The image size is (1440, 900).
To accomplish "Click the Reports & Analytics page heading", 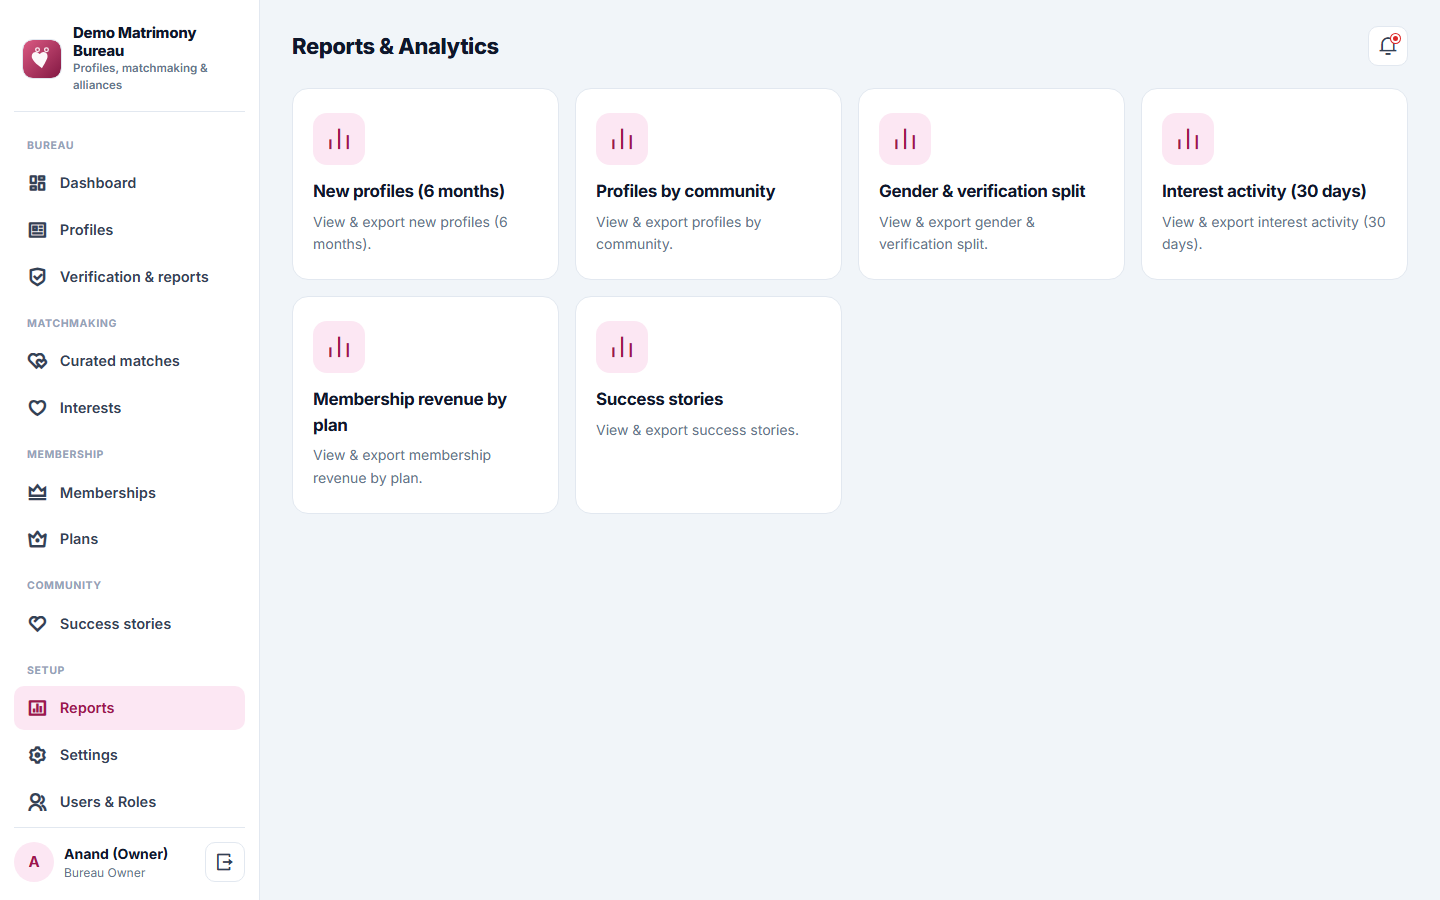I will pyautogui.click(x=395, y=46).
